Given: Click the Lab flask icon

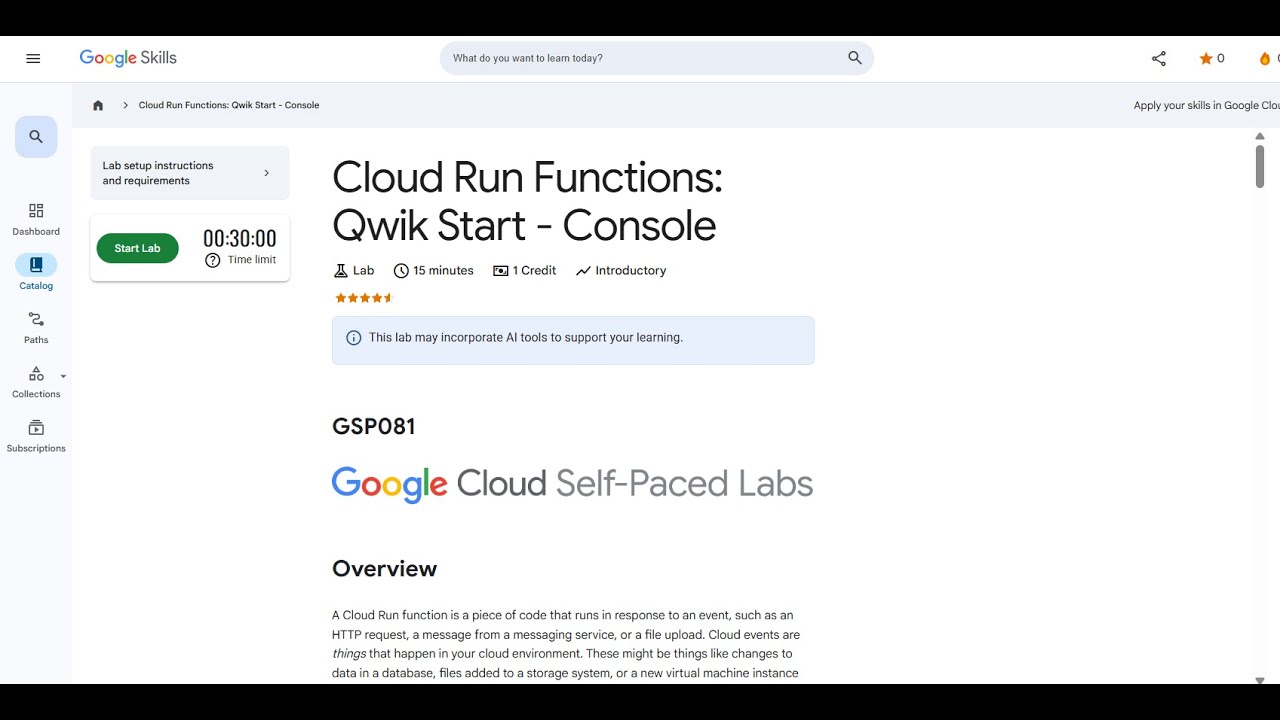Looking at the screenshot, I should [x=340, y=270].
